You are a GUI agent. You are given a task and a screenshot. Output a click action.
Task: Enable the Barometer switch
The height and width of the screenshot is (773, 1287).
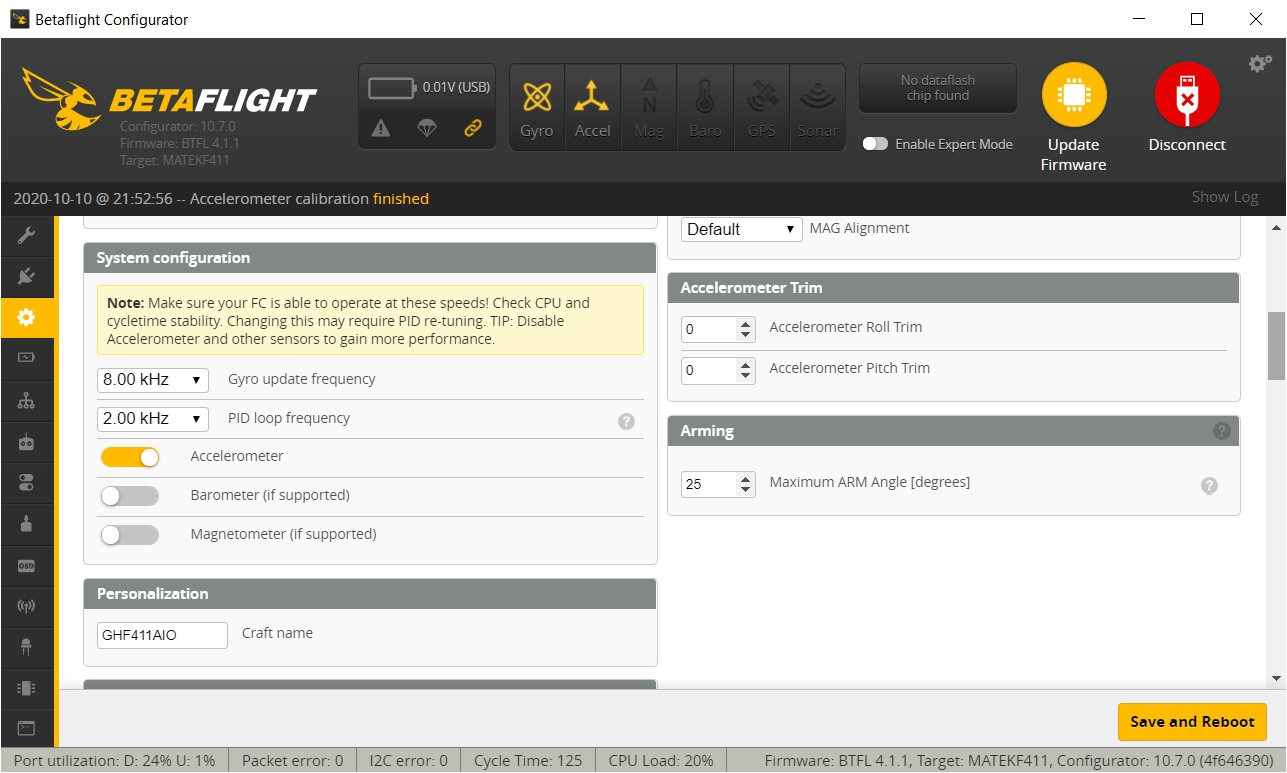(130, 496)
